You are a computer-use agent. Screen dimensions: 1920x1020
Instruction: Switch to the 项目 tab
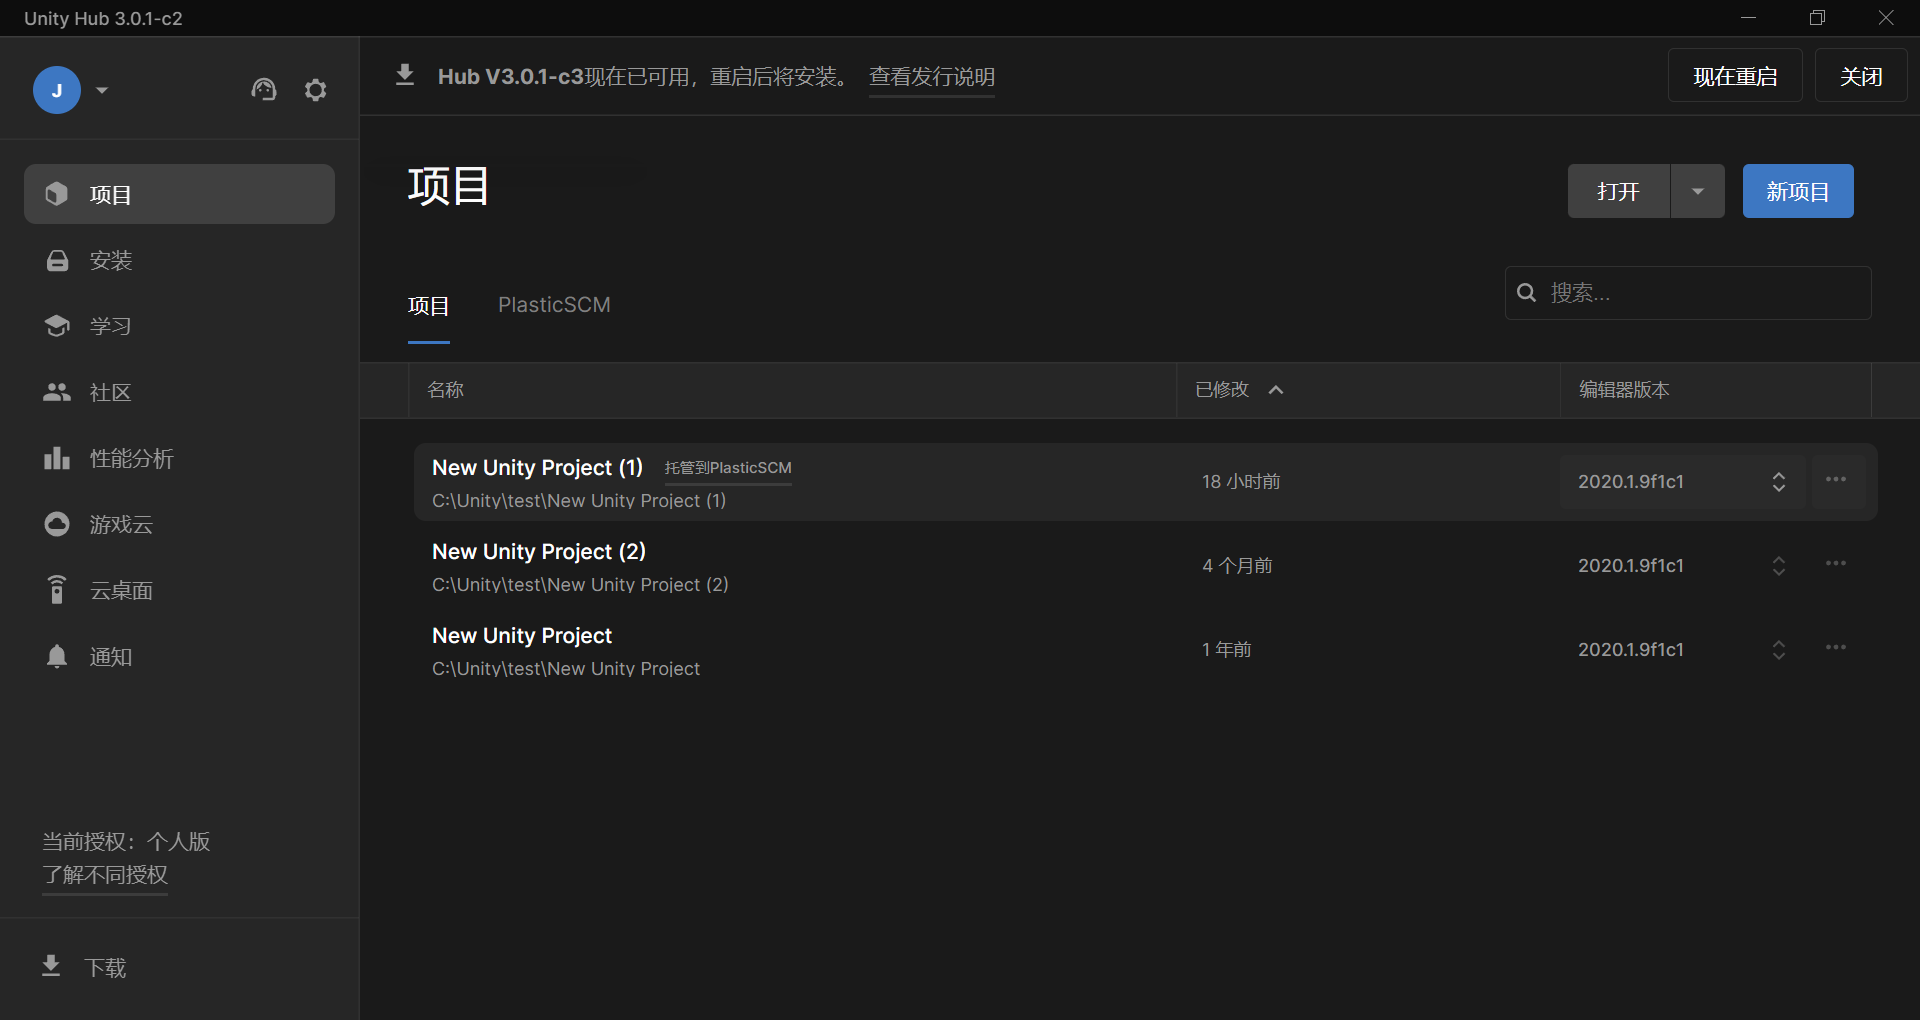coord(429,306)
